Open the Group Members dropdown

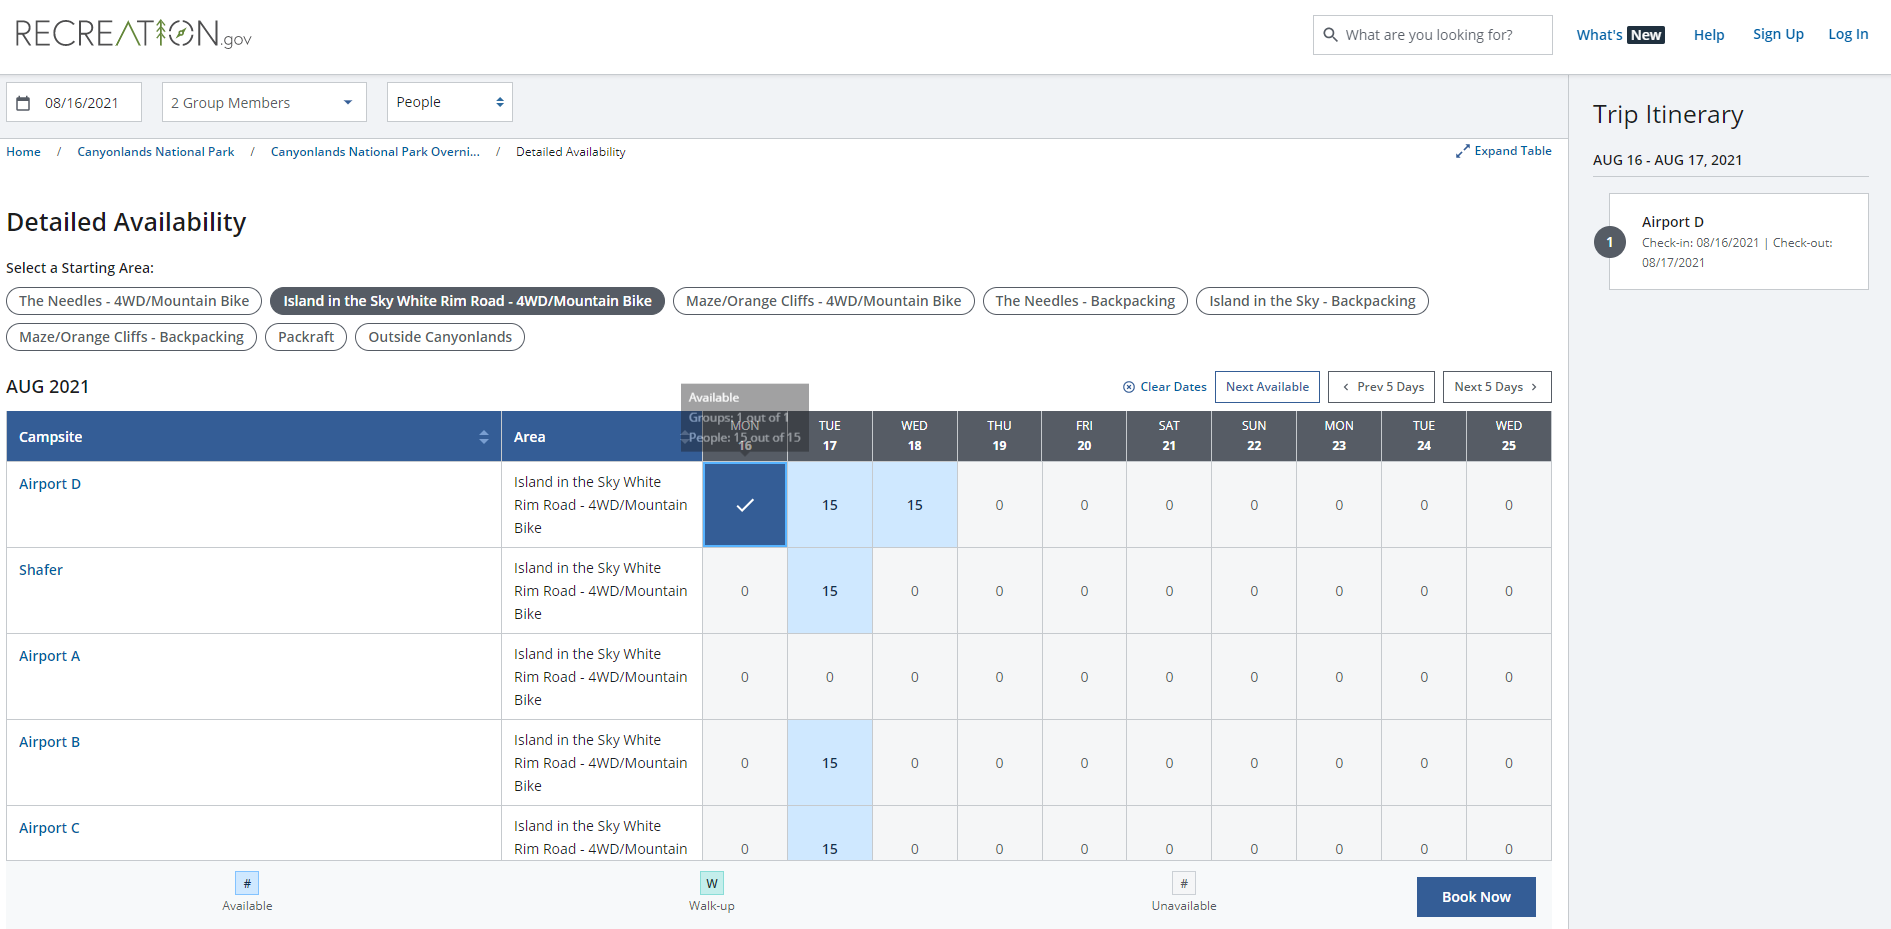point(264,102)
